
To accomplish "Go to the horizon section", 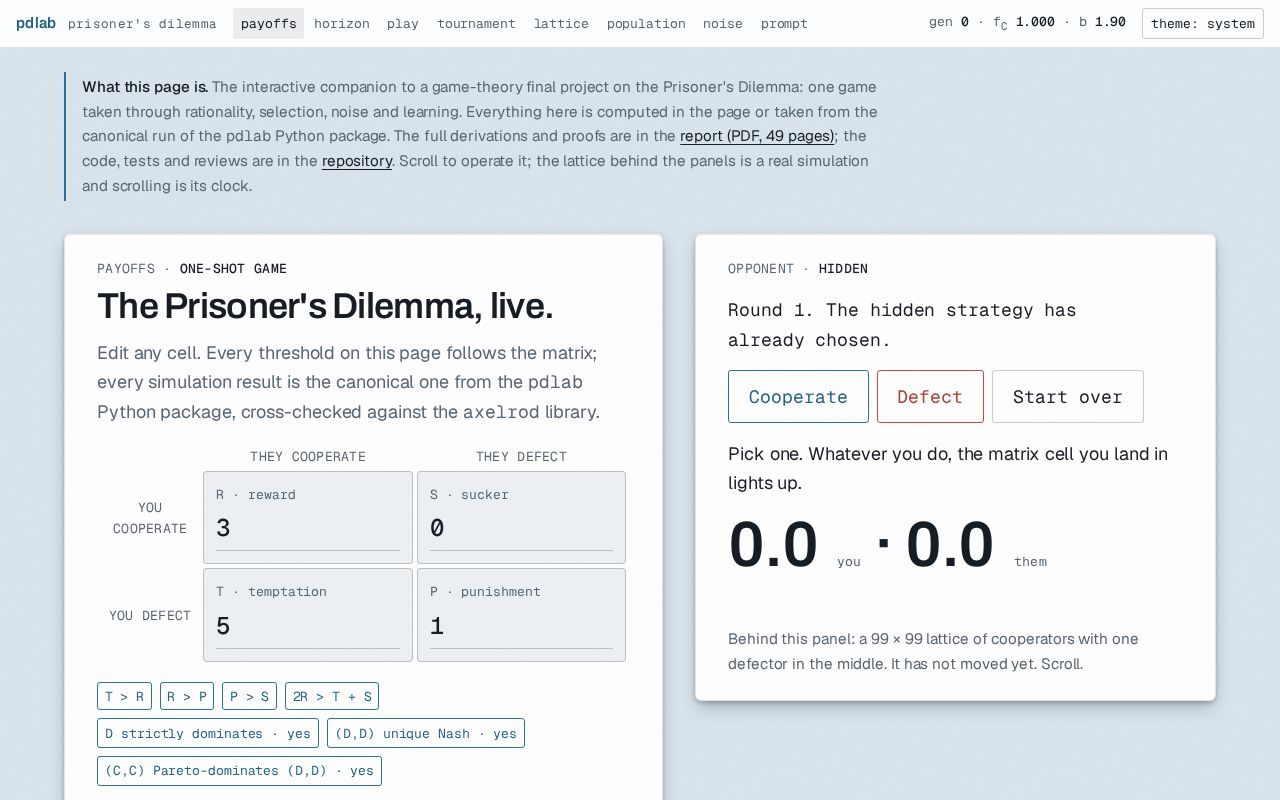I will click(x=341, y=23).
